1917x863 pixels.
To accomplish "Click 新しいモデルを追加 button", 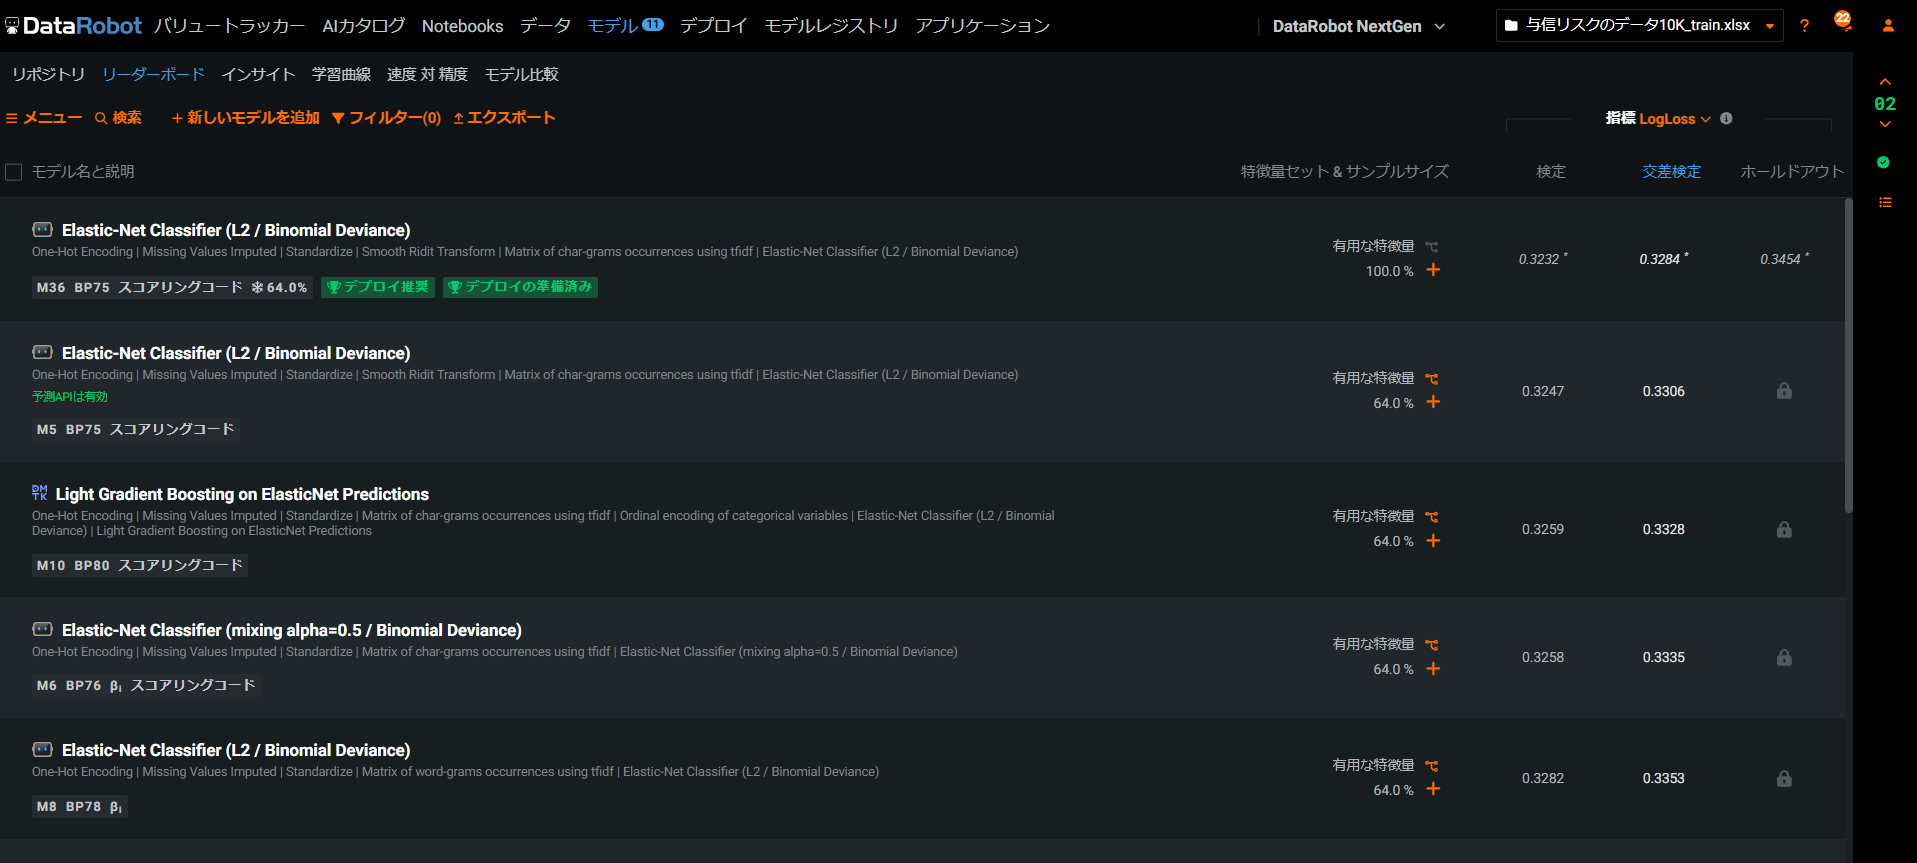I will pyautogui.click(x=245, y=118).
